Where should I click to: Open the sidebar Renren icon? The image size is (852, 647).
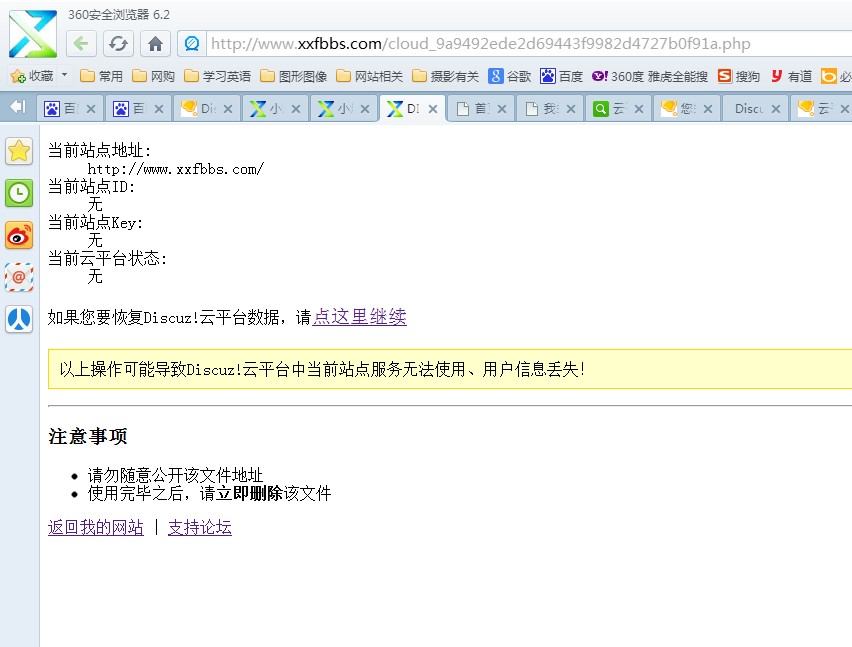(x=19, y=319)
